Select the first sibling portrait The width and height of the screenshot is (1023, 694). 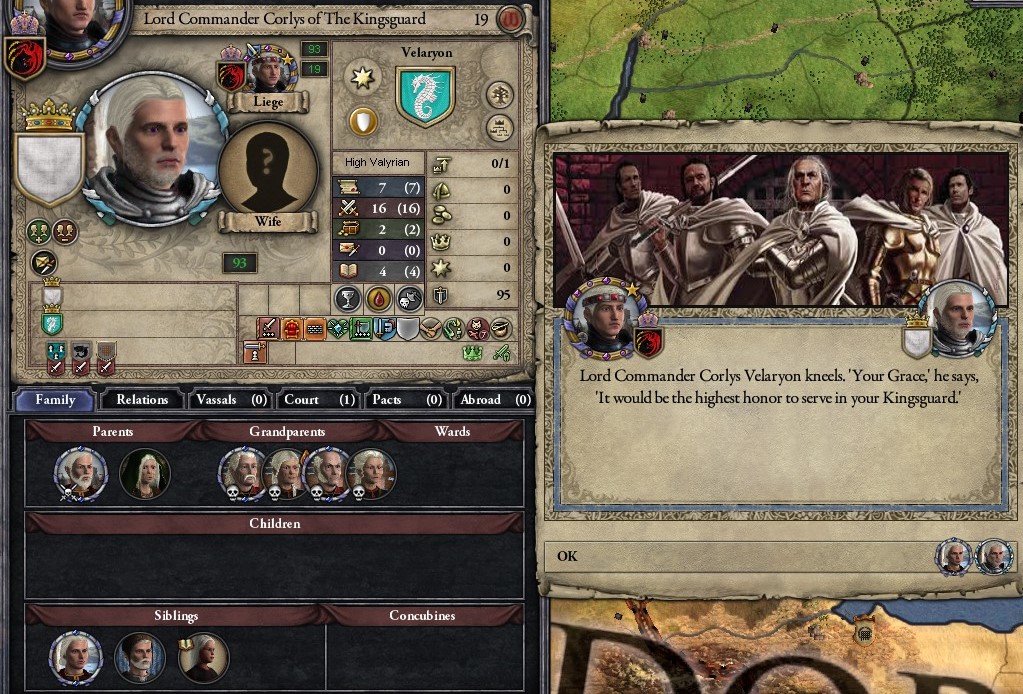pos(76,657)
